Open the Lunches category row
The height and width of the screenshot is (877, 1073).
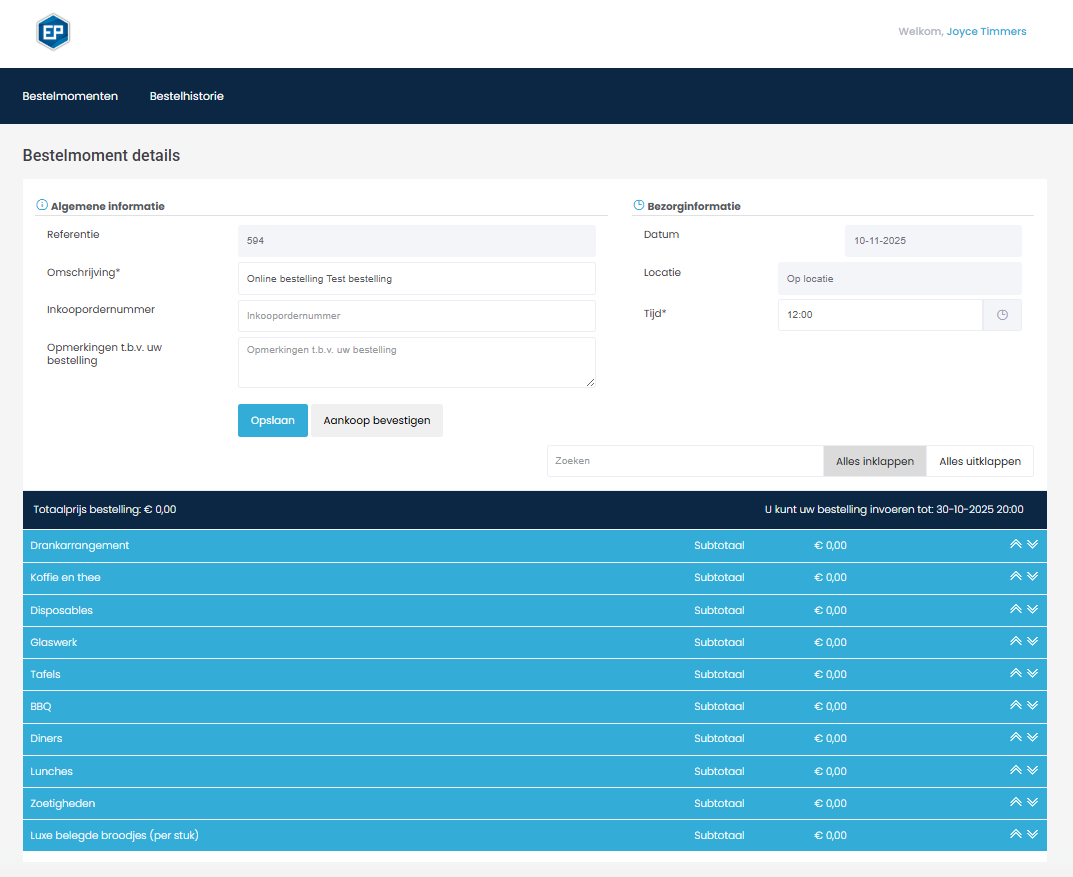[52, 772]
